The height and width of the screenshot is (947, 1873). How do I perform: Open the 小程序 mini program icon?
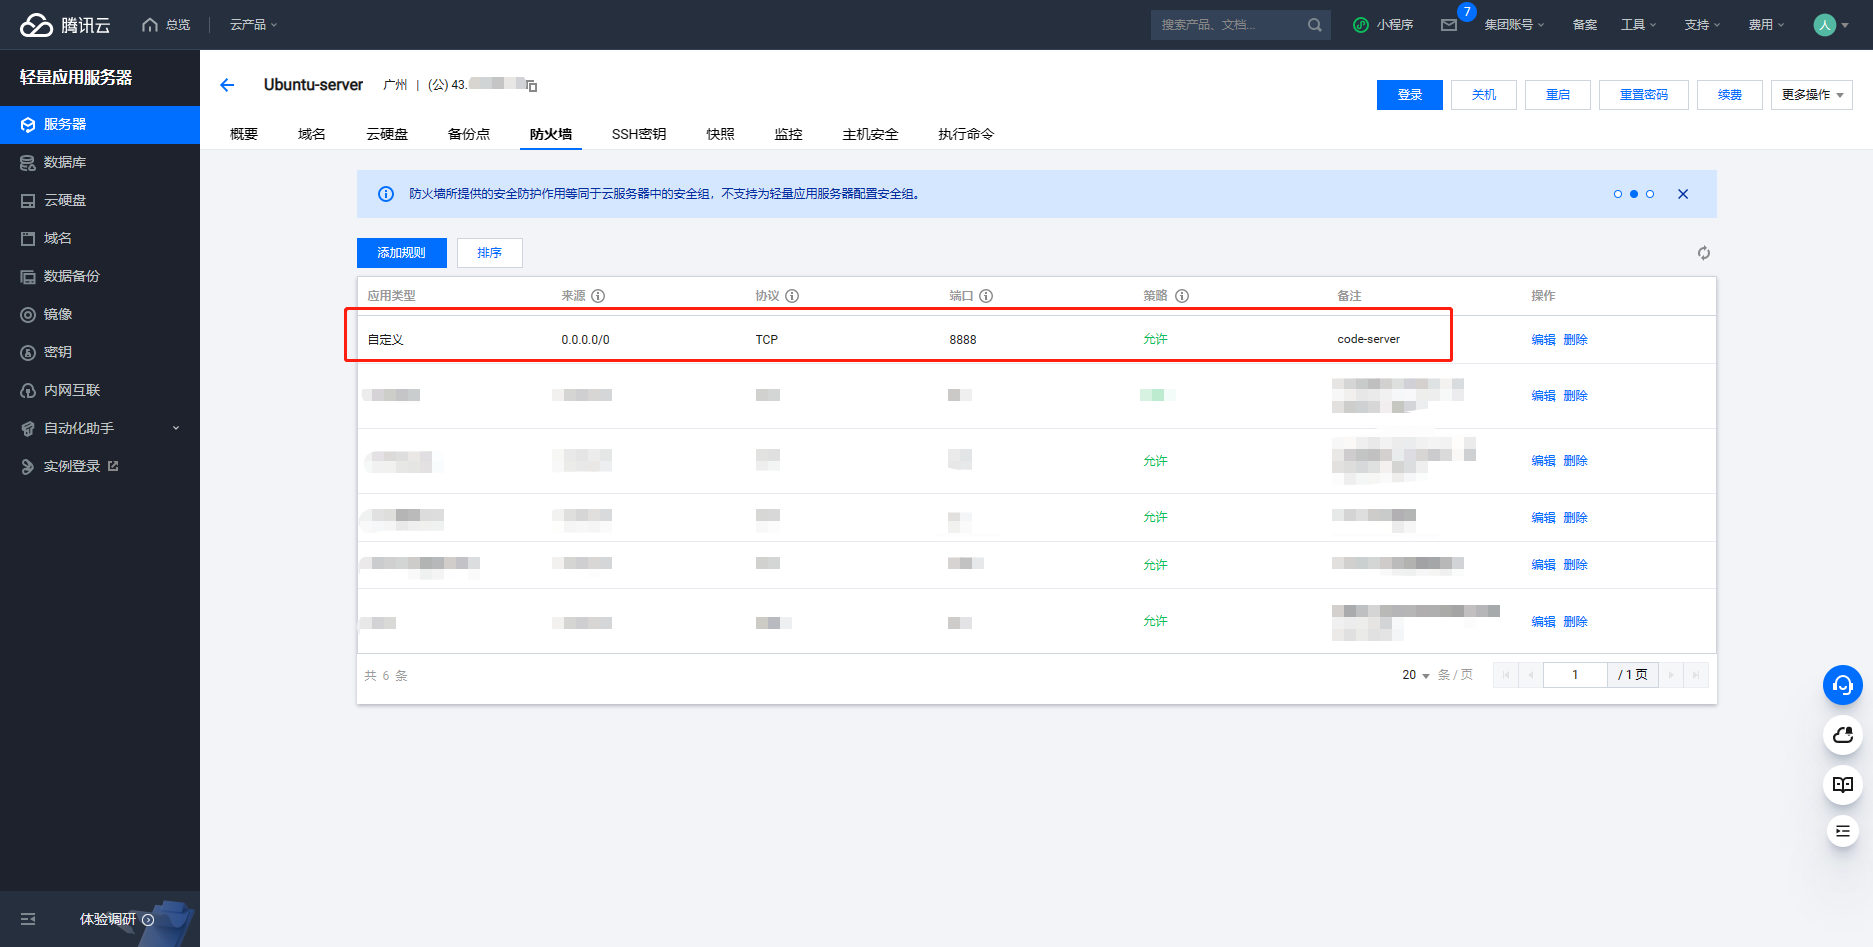[1361, 25]
